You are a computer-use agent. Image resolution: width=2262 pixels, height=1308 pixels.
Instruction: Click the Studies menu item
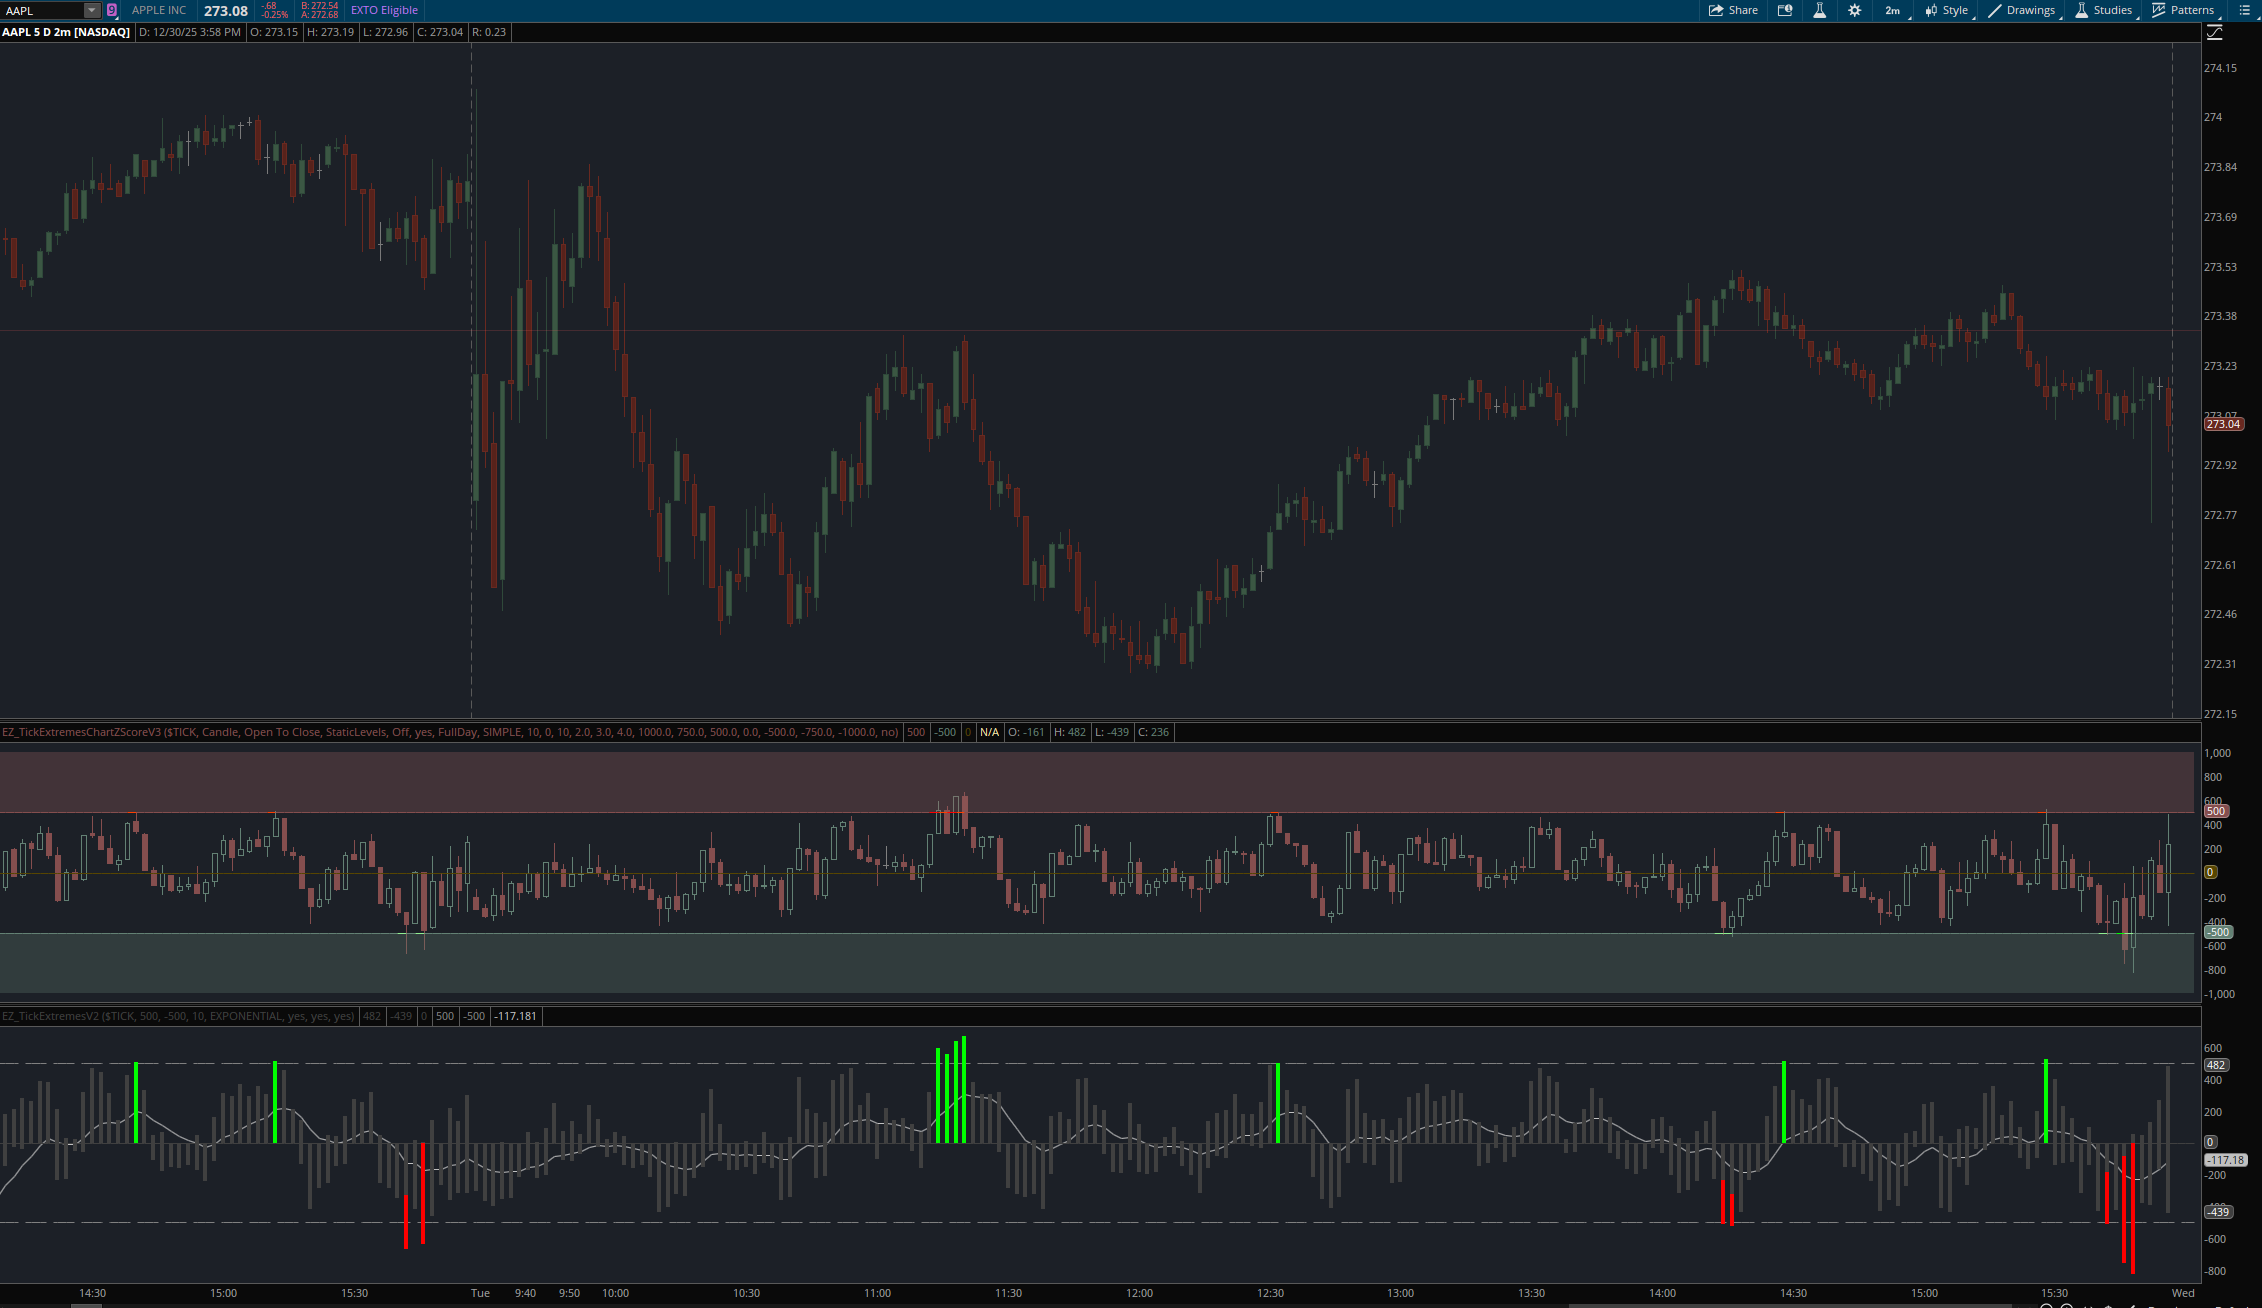[2110, 10]
